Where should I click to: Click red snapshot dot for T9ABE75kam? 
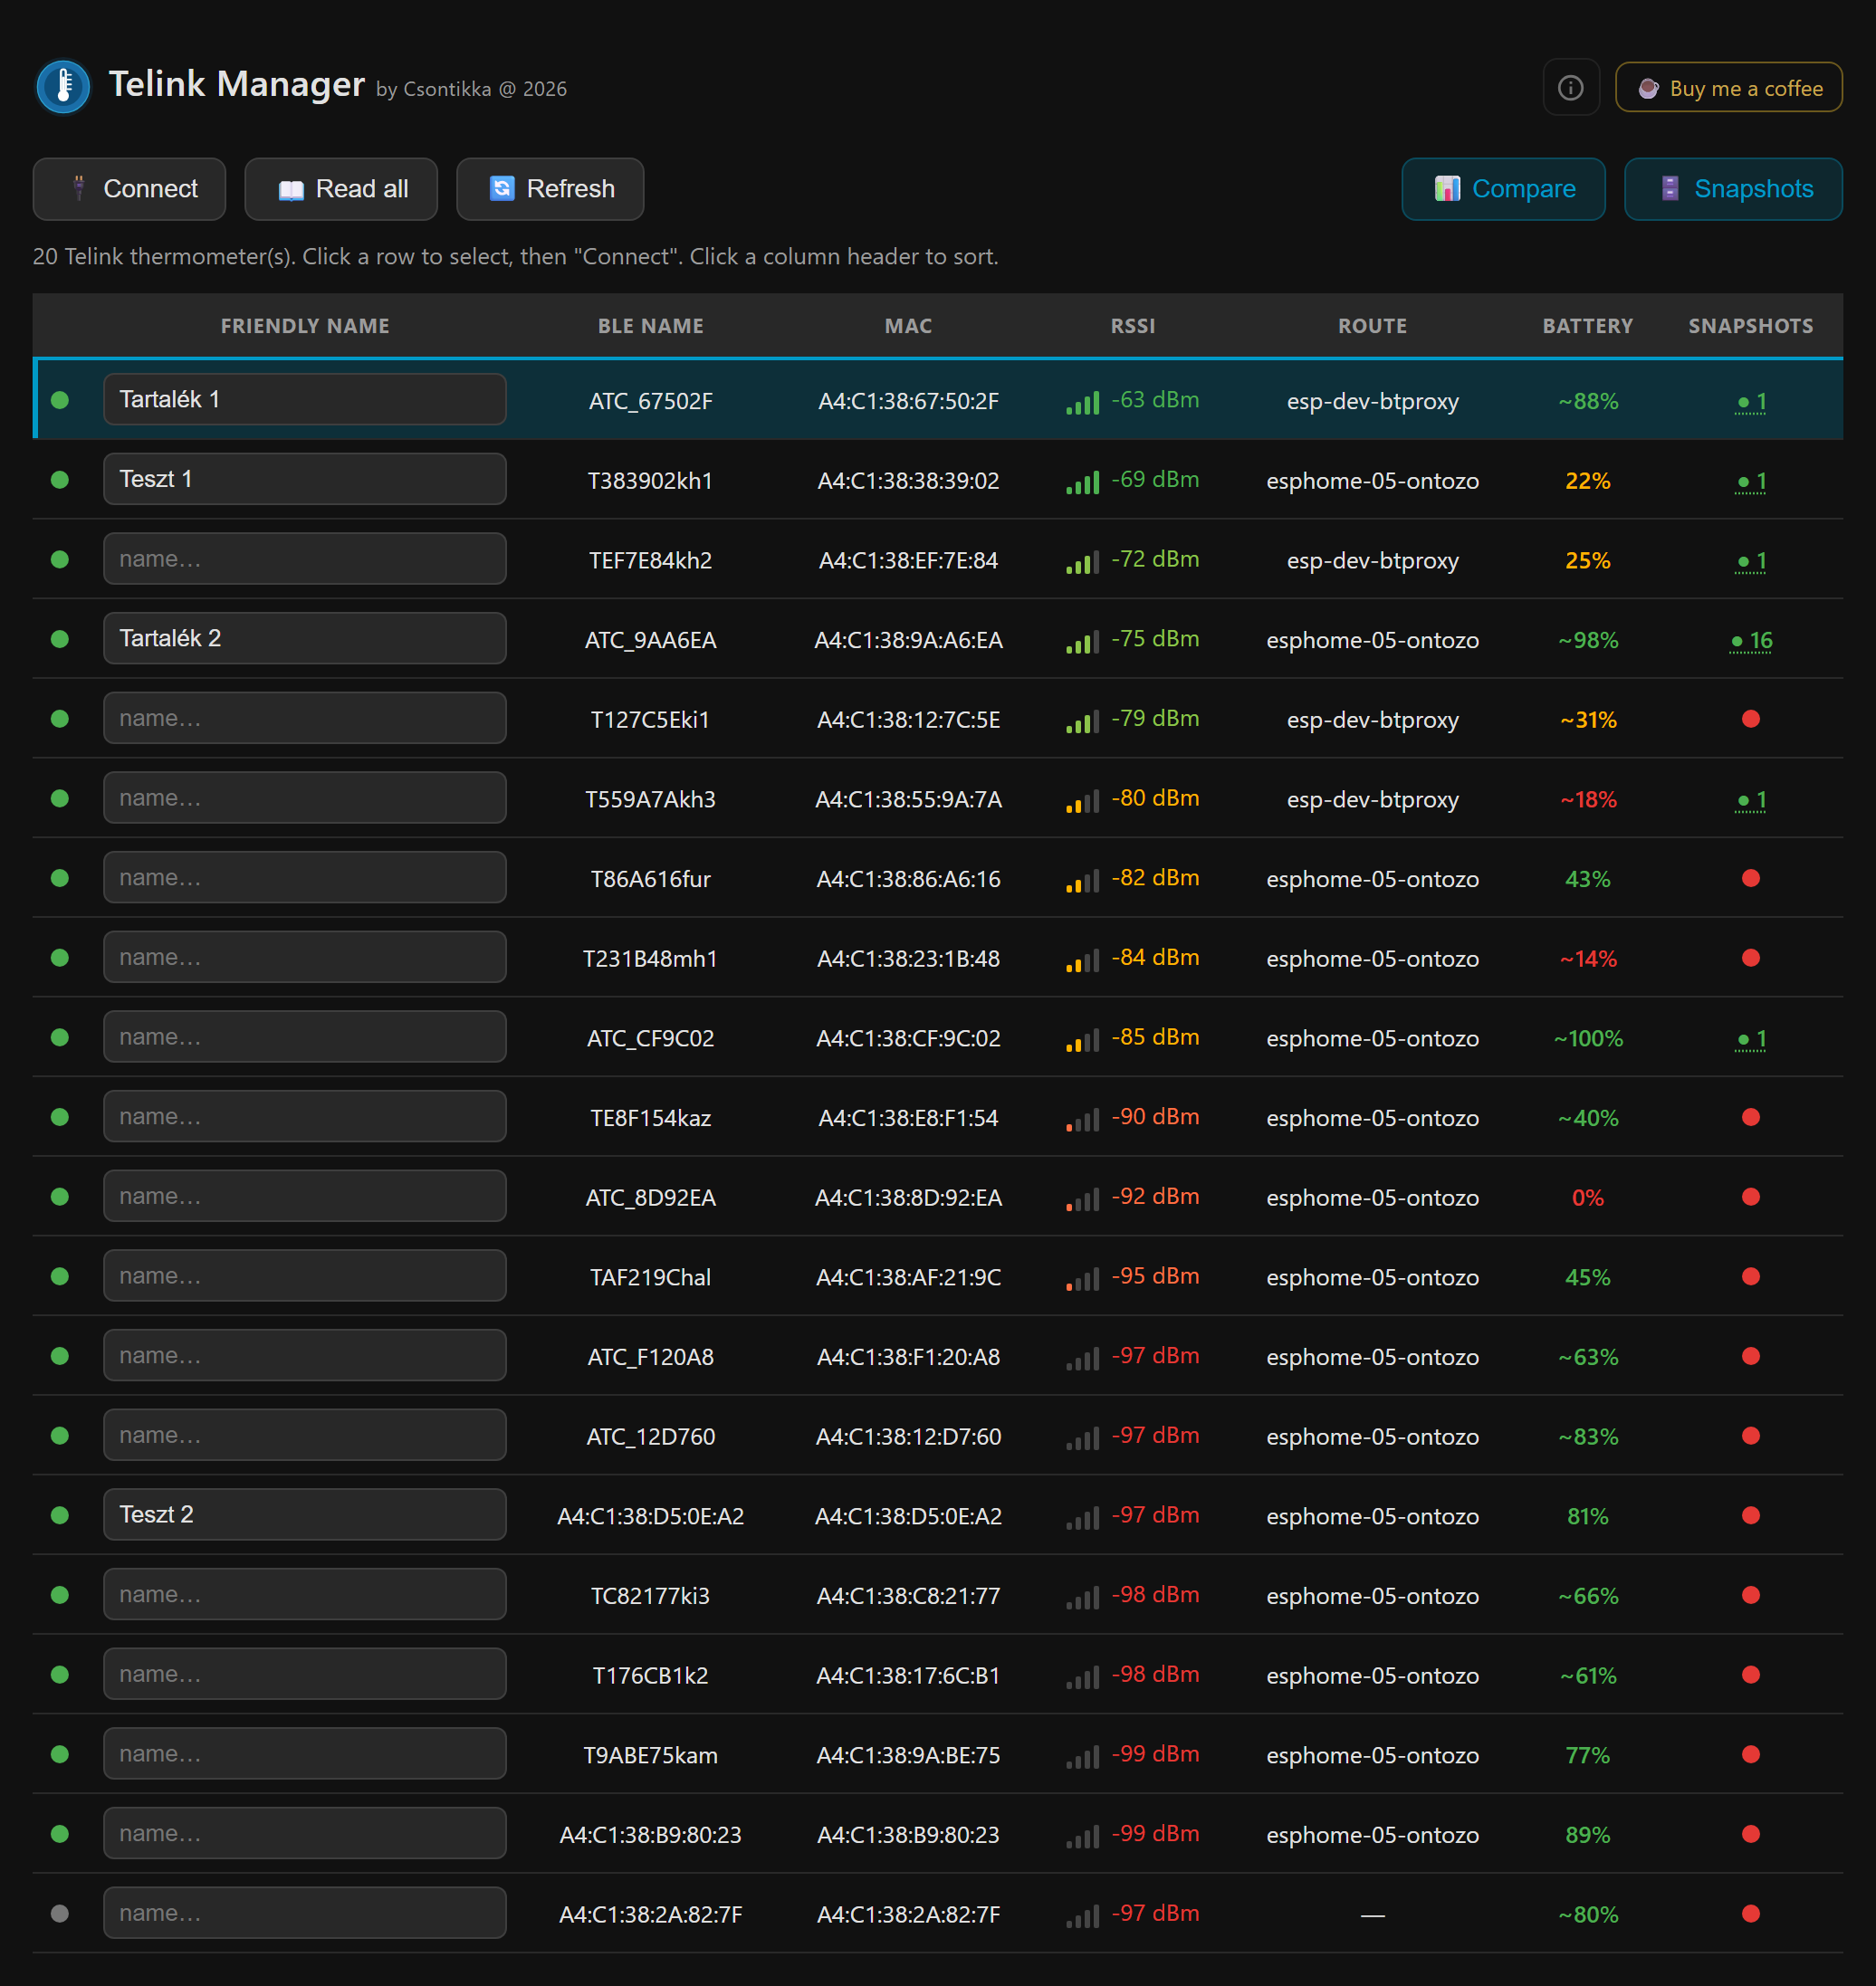point(1750,1754)
